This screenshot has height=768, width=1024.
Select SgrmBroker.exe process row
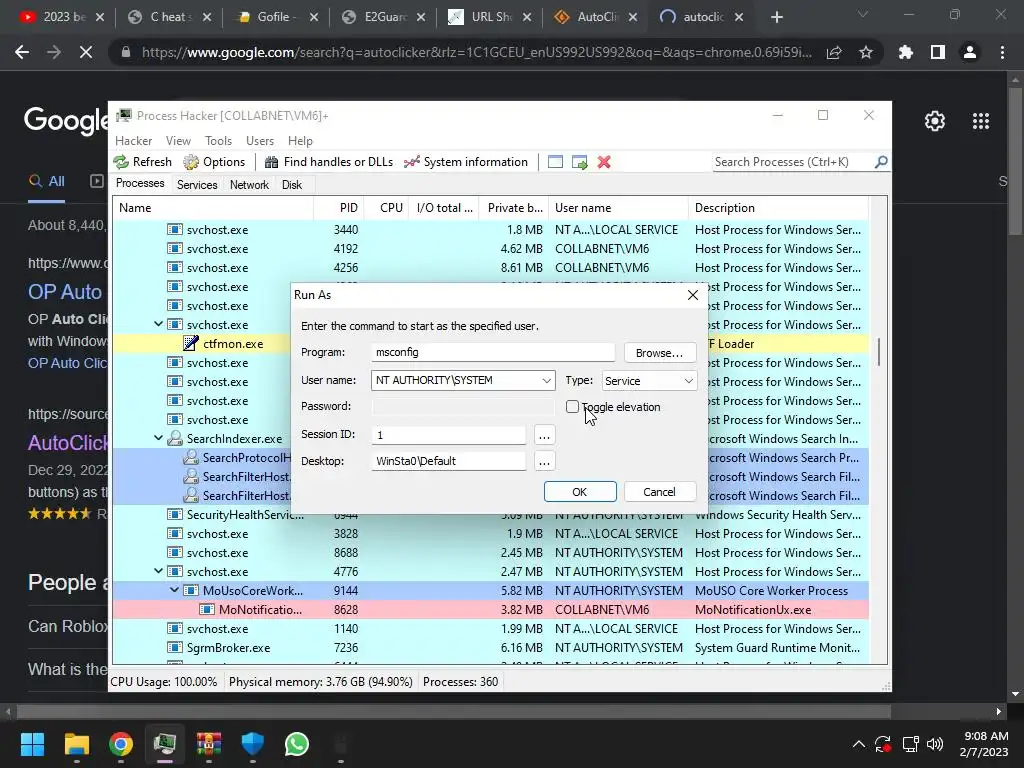[x=490, y=647]
